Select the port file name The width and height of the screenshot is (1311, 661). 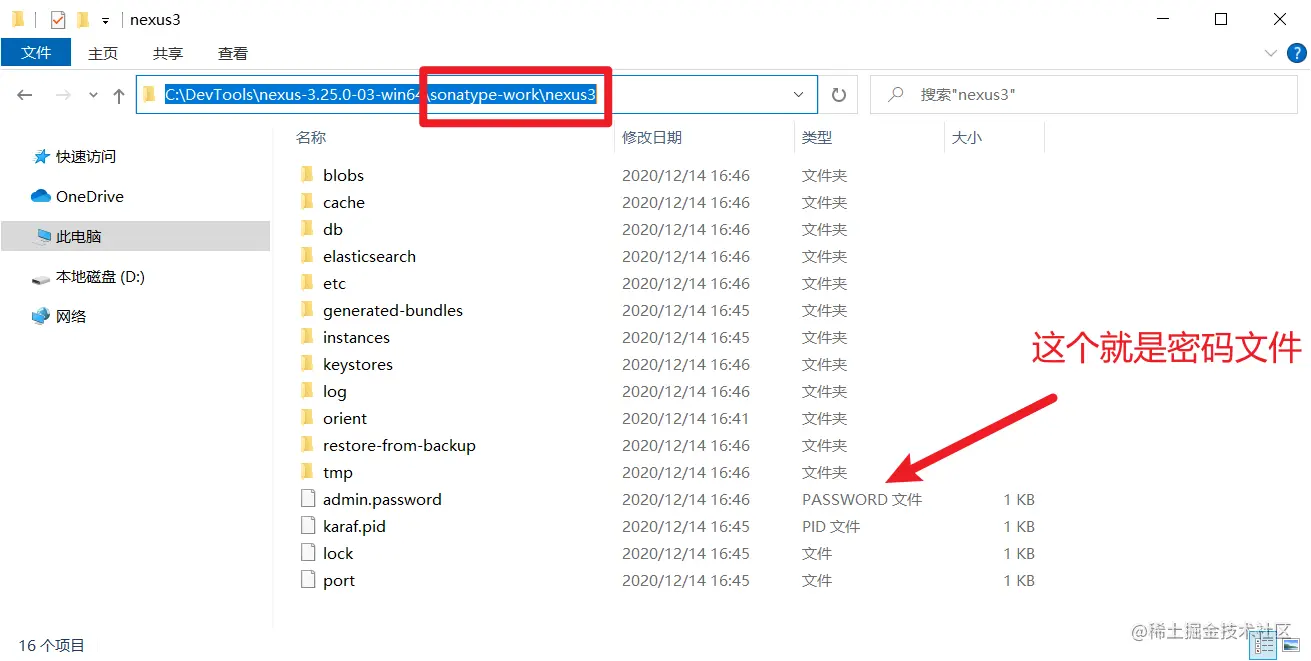339,580
